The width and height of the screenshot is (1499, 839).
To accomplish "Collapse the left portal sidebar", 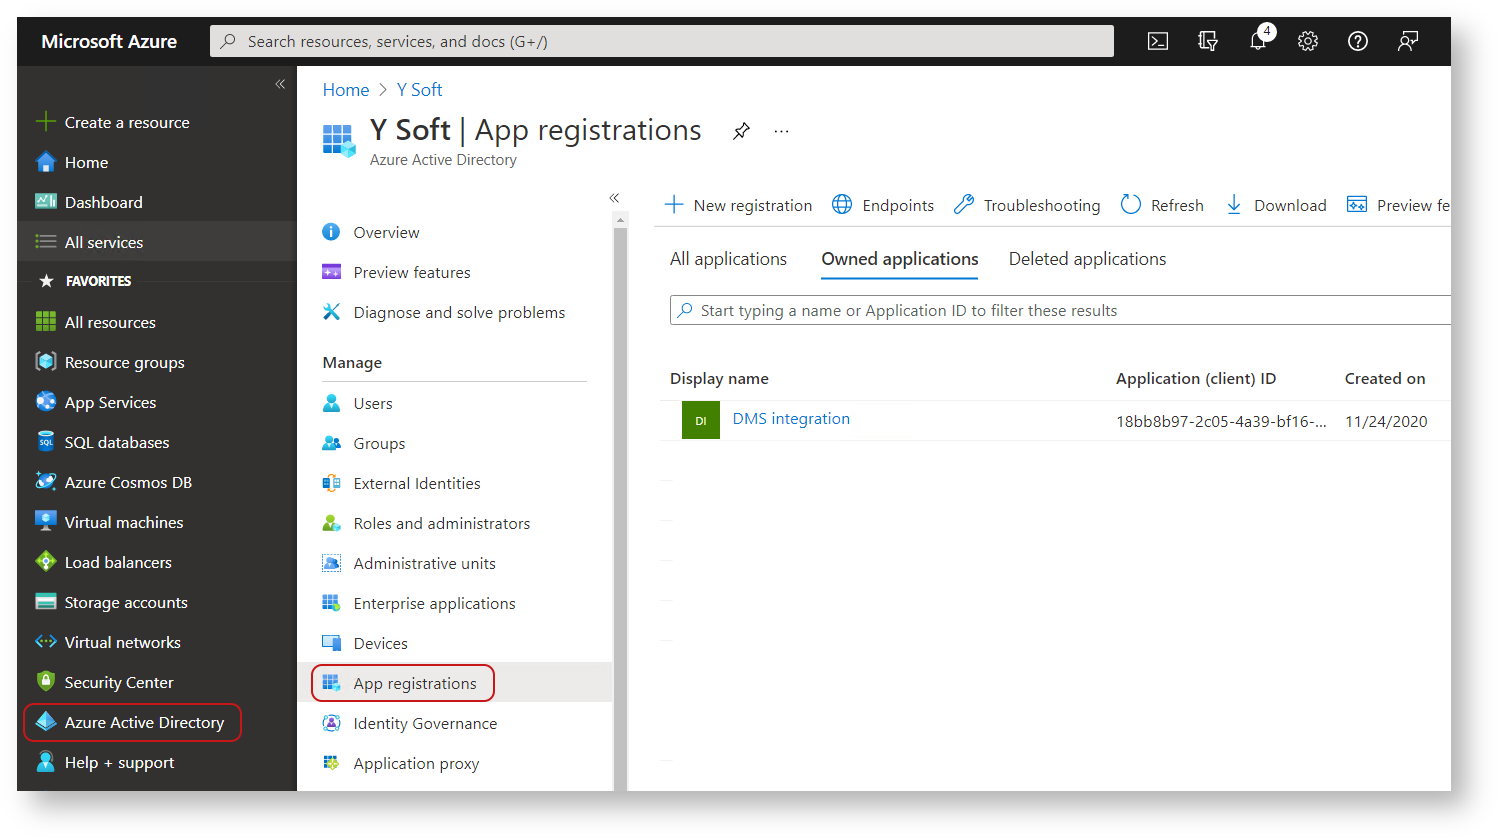I will (x=280, y=84).
